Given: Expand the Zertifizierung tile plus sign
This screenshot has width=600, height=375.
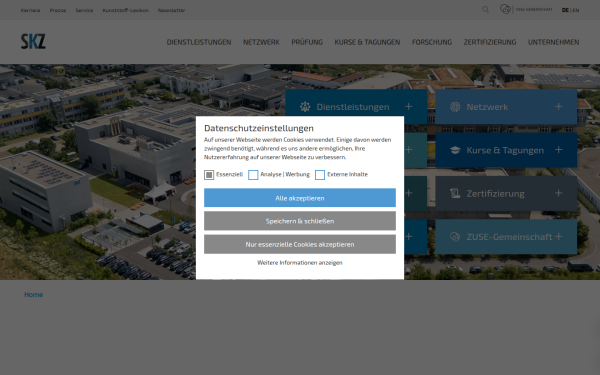Looking at the screenshot, I should point(559,193).
